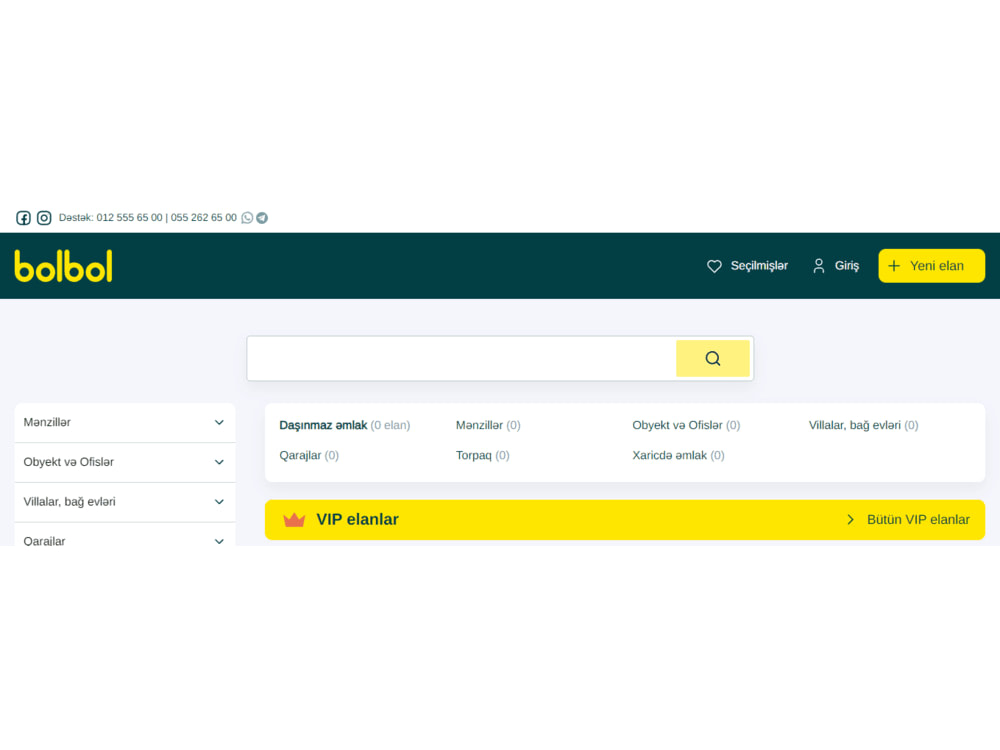Click the Yeni elan button
The height and width of the screenshot is (750, 1000).
[x=931, y=266]
